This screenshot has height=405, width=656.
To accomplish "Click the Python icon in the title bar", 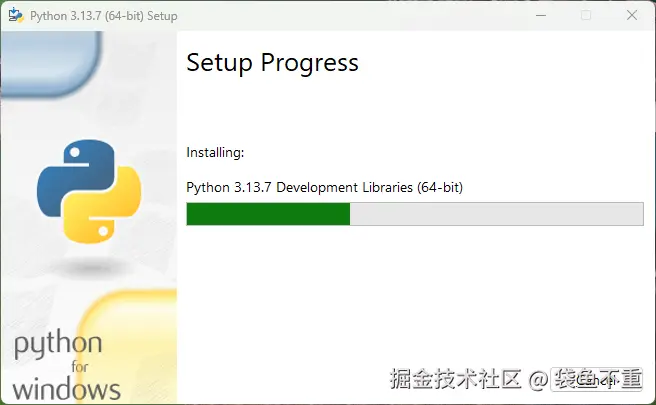I will 16,15.
